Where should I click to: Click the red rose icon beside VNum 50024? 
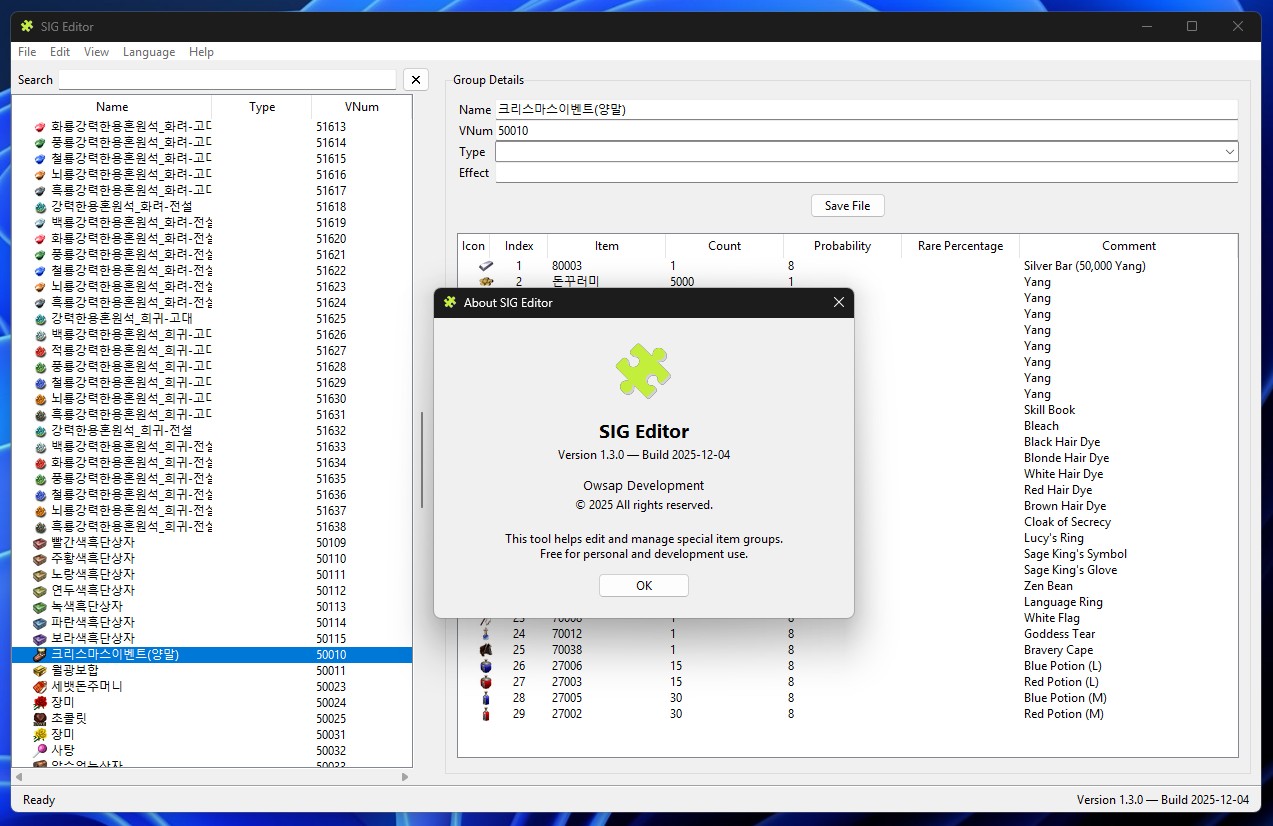[40, 703]
